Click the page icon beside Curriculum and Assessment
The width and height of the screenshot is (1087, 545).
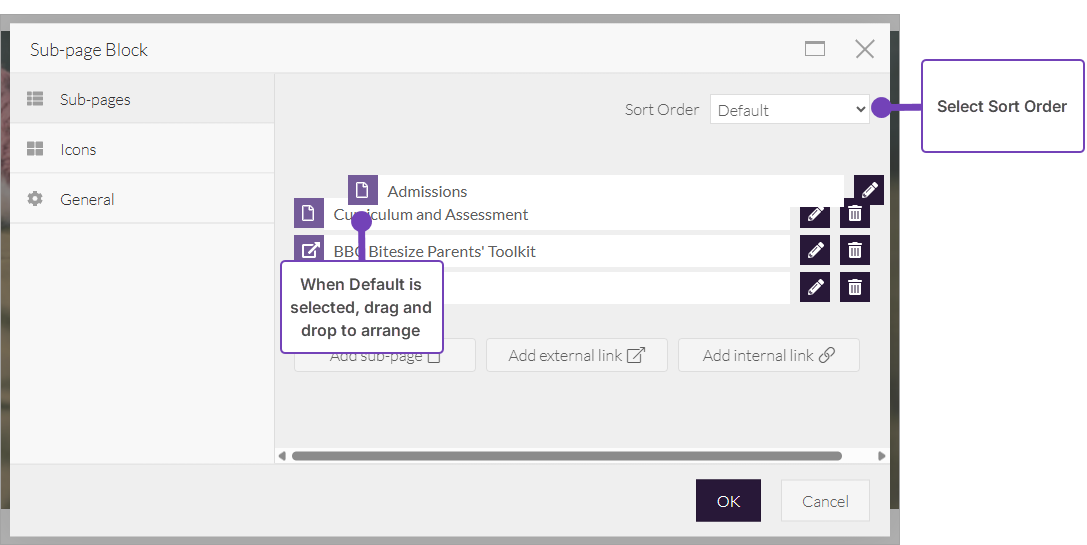pyautogui.click(x=309, y=213)
